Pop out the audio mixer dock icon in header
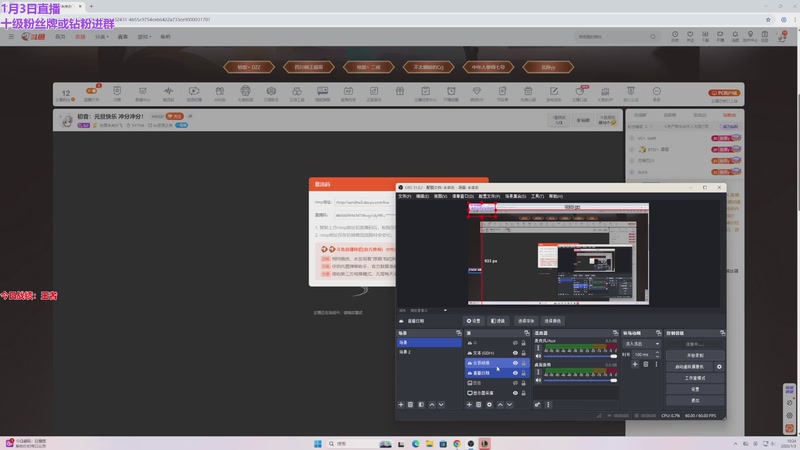This screenshot has height=450, width=800. point(615,333)
